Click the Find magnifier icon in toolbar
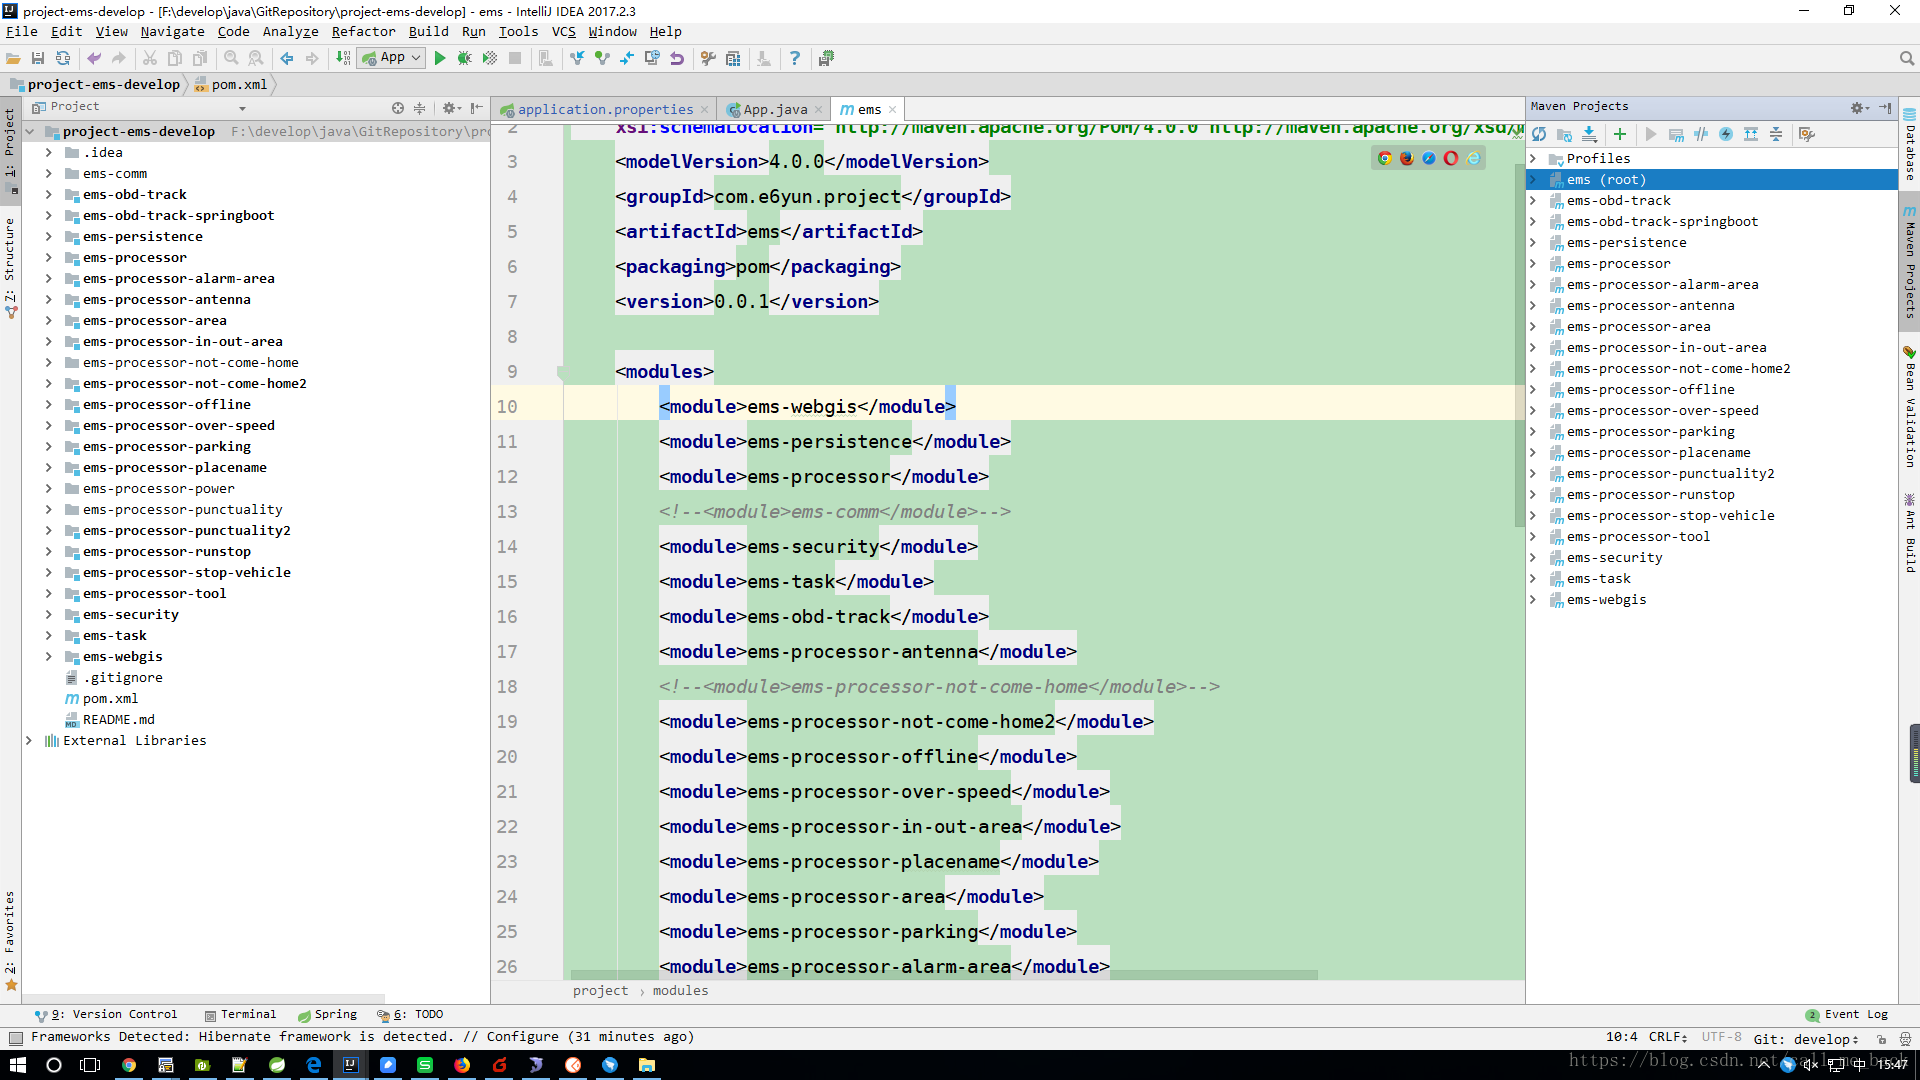Image resolution: width=1920 pixels, height=1080 pixels. coord(231,58)
